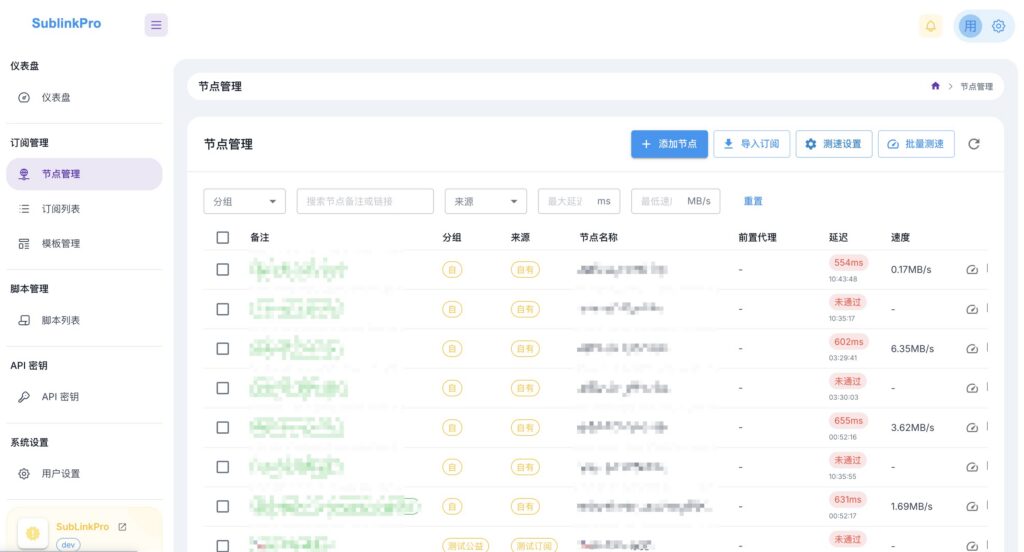1024x552 pixels.
Task: Click the SublinkPro logo
Action: 67,24
